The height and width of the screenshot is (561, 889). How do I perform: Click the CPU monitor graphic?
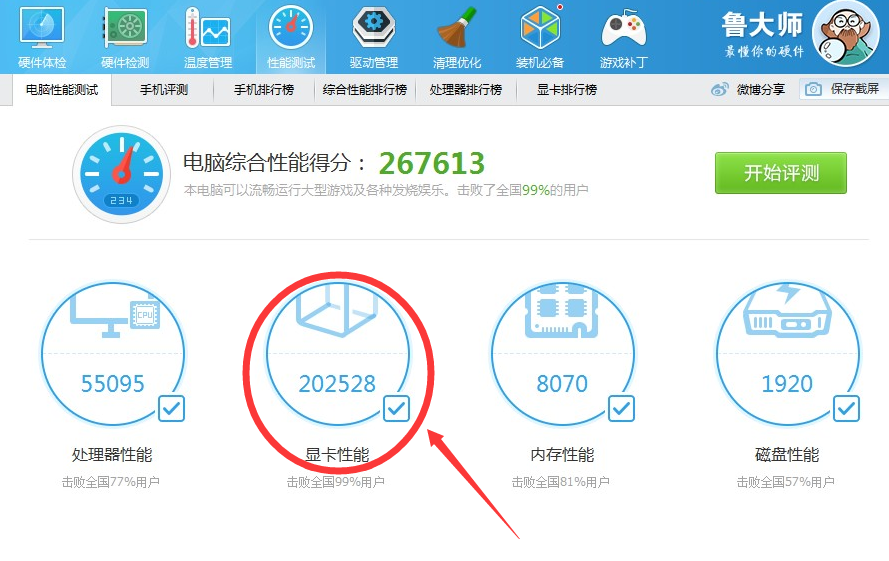[x=115, y=315]
